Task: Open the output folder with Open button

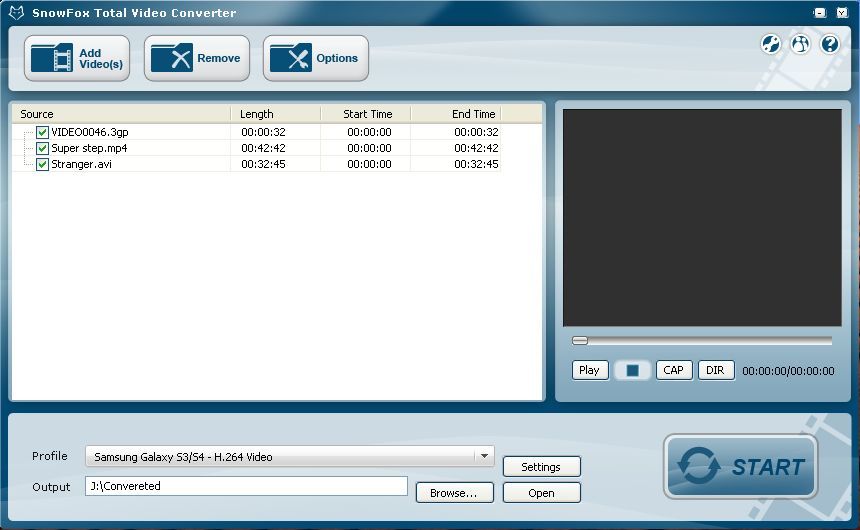Action: [541, 493]
